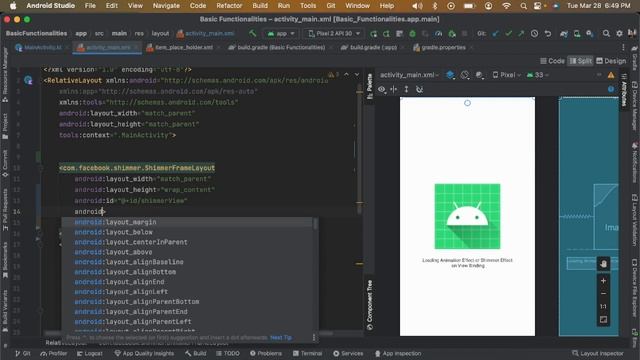Open App Quality Insights tool window
Viewport: 640px width, 360px height.
coord(144,353)
